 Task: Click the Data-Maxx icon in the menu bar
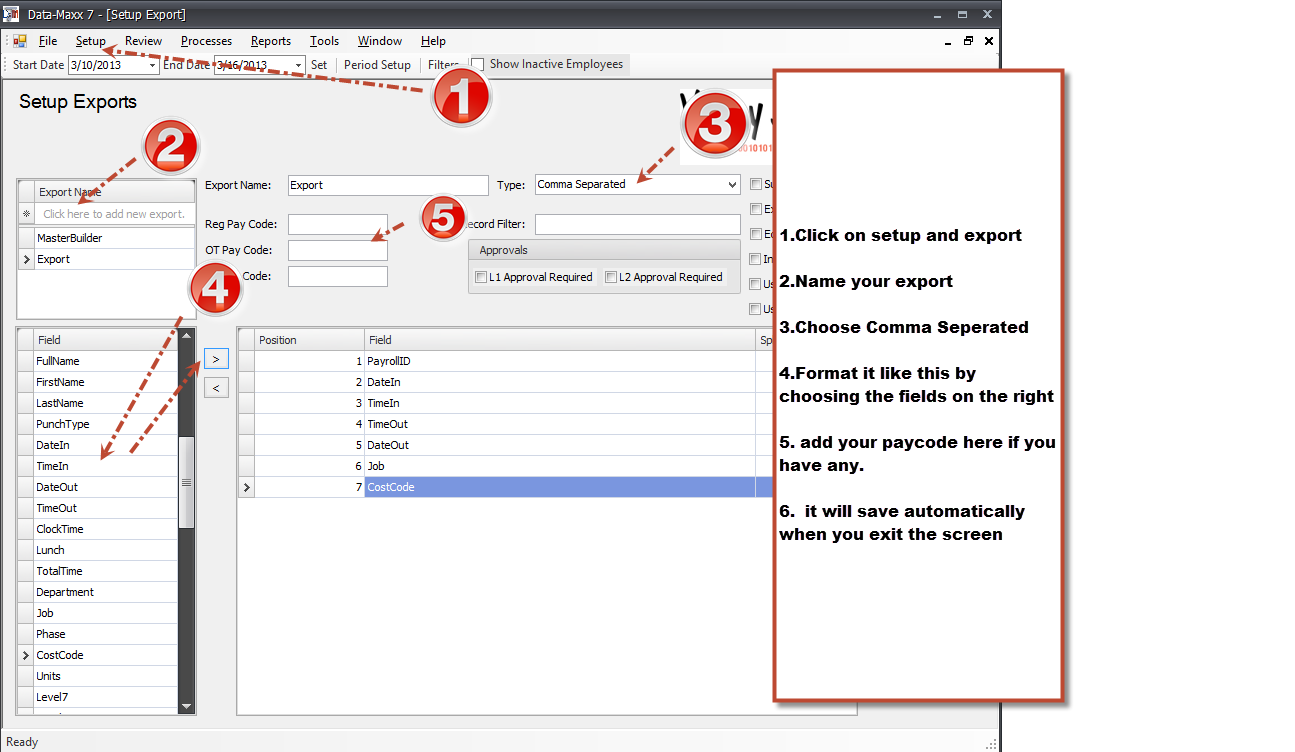20,41
